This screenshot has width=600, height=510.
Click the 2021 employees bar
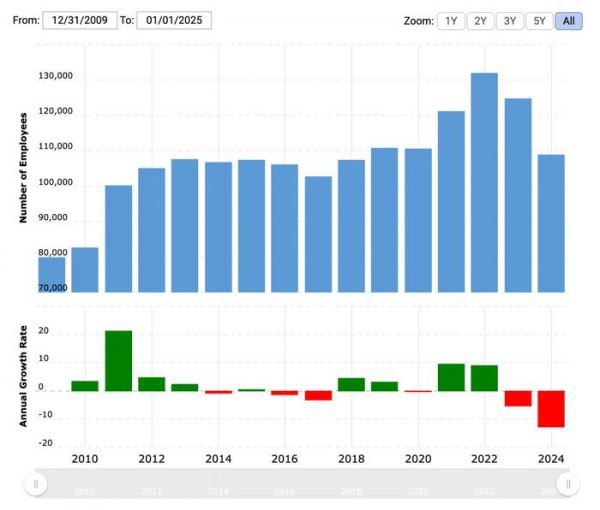pyautogui.click(x=451, y=201)
